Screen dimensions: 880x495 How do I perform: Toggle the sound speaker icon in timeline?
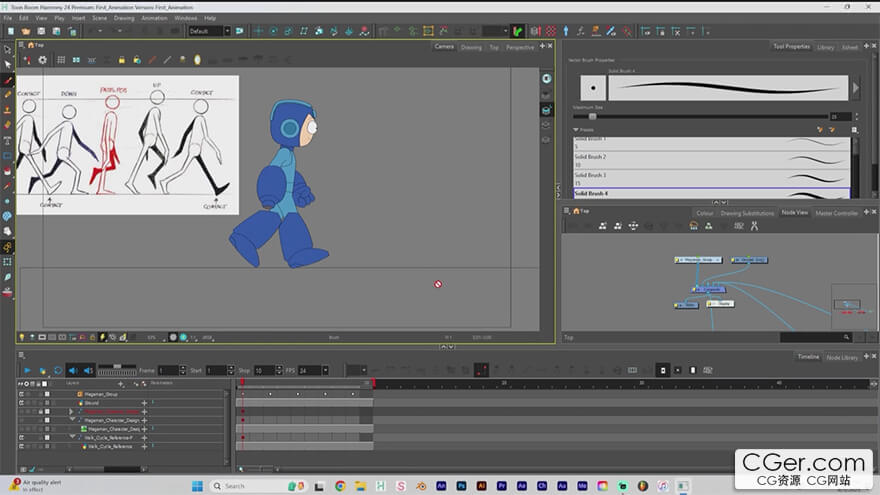tap(73, 370)
